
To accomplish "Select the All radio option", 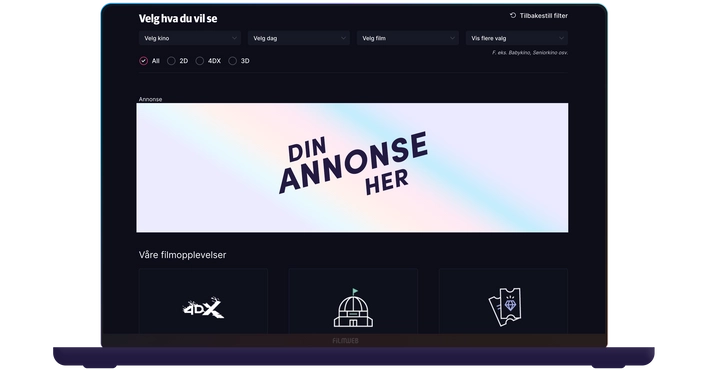I will [144, 61].
